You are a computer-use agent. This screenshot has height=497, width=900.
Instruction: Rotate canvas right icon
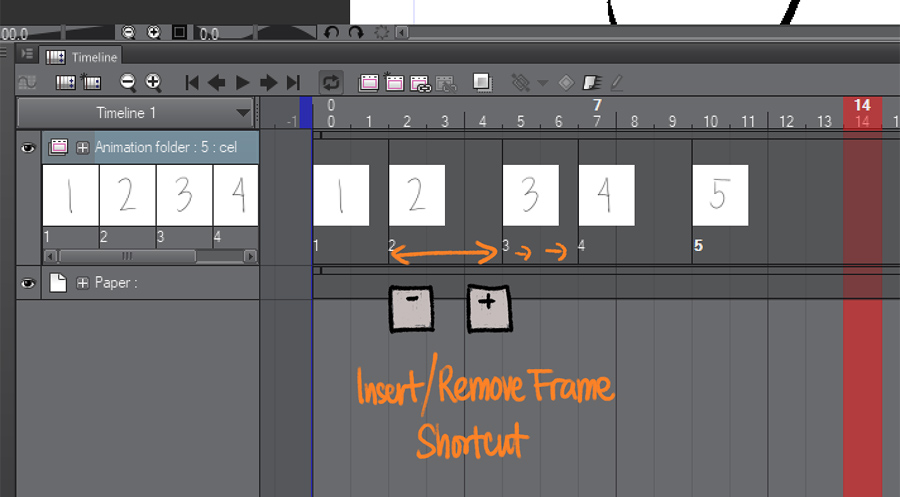[x=356, y=33]
